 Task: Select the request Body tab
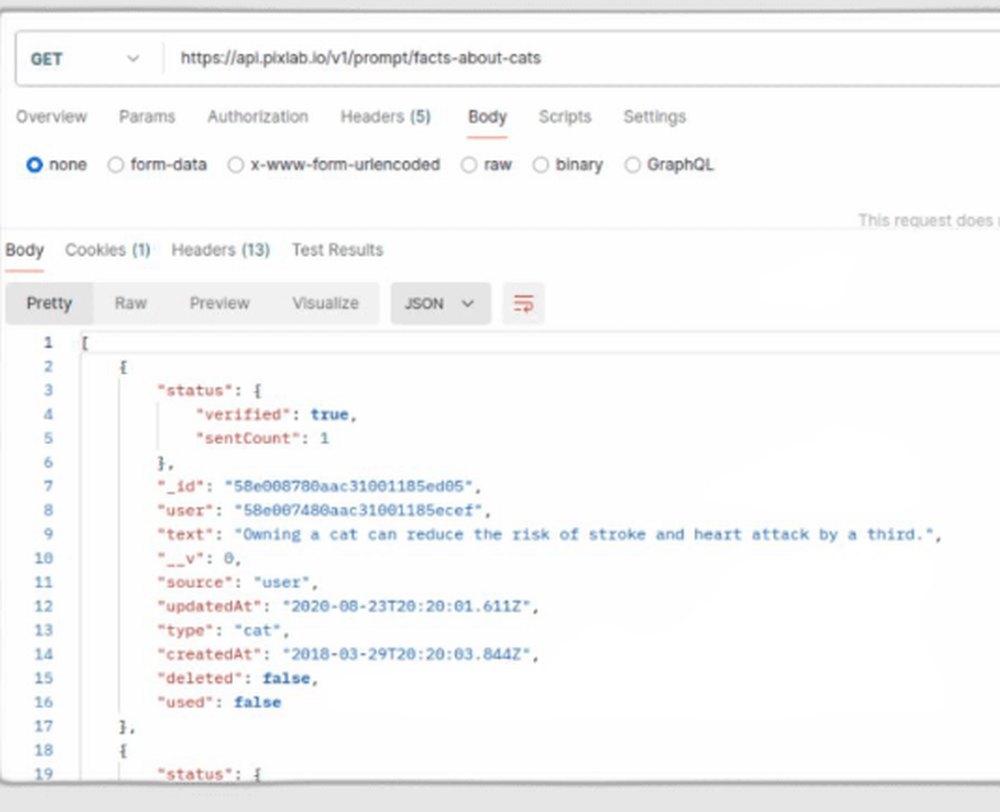(487, 117)
